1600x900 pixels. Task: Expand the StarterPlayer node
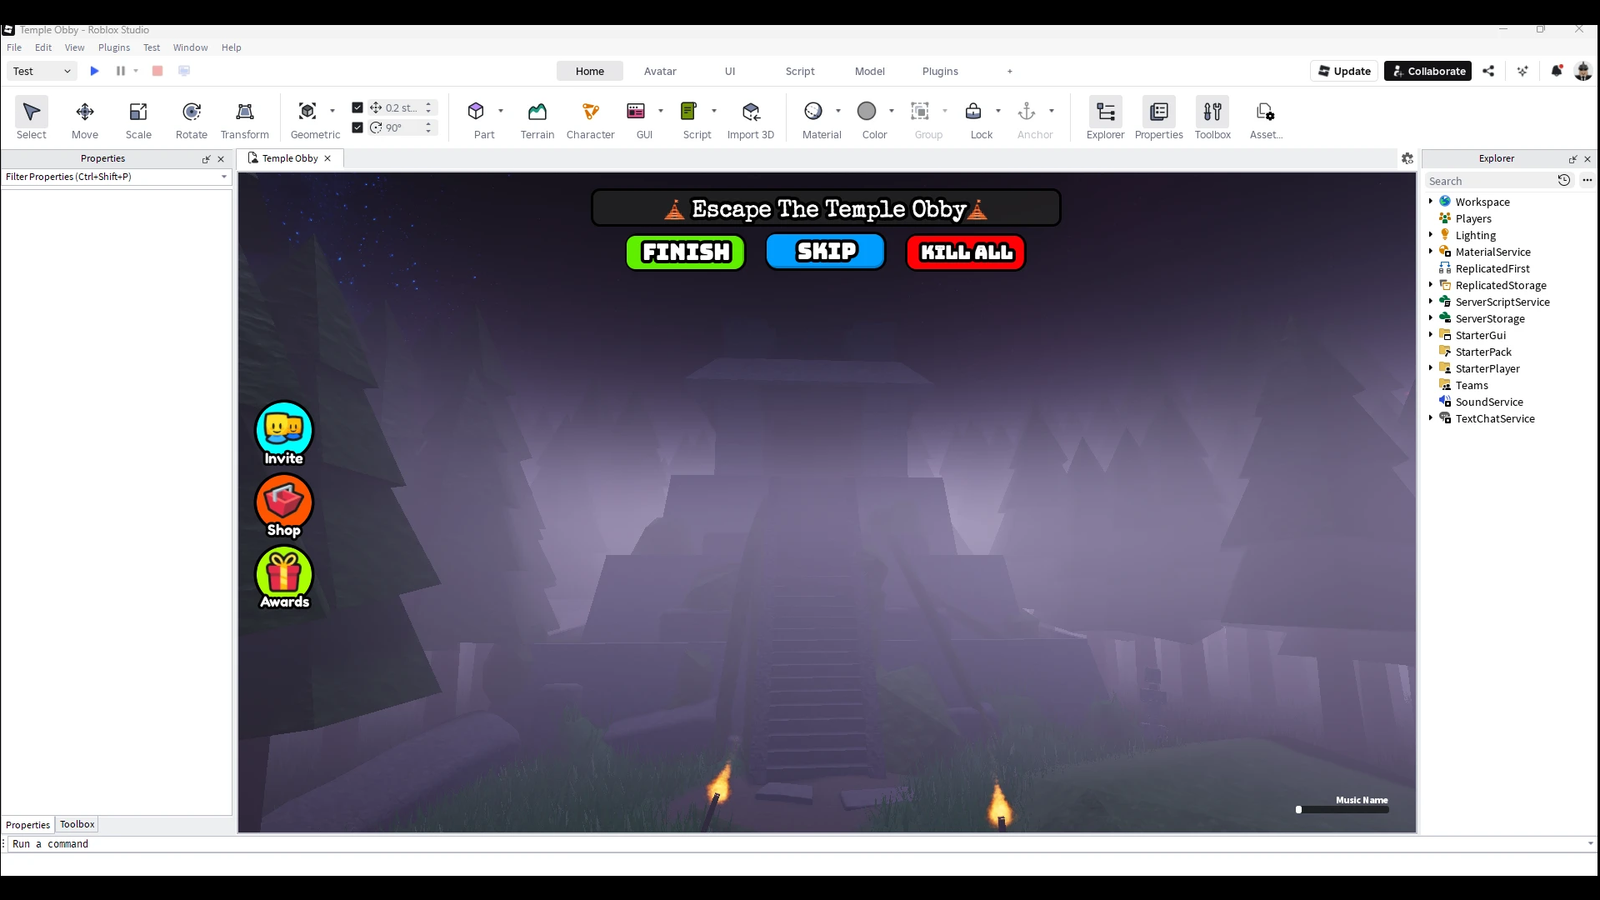pos(1430,368)
